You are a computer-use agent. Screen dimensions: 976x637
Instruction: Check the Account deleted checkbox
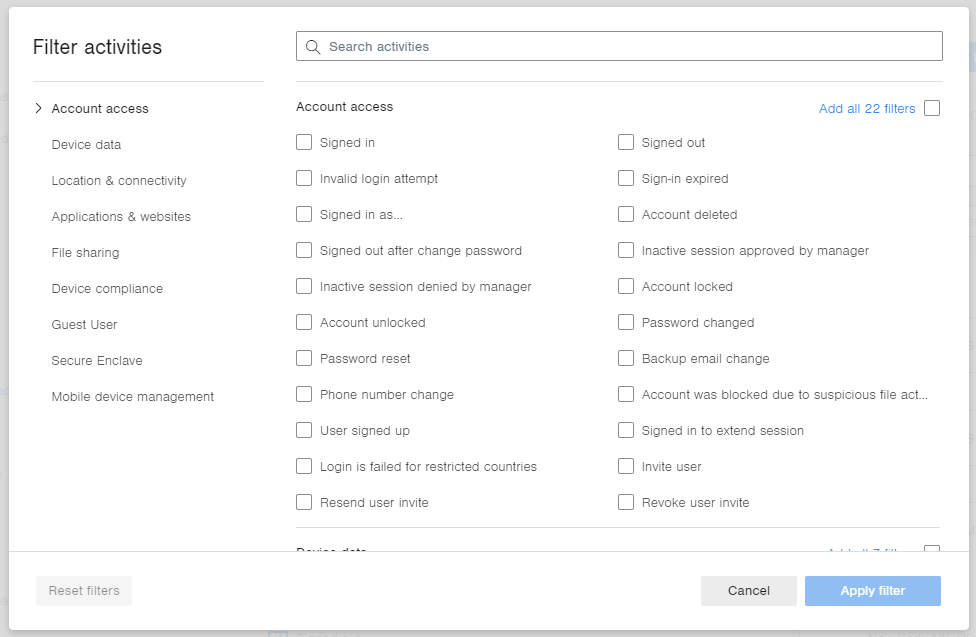coord(626,215)
